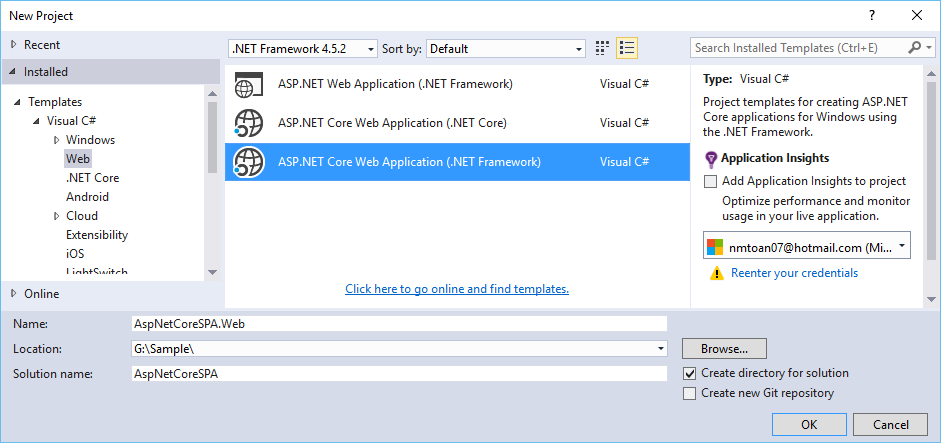Viewport: 941px width, 443px height.
Task: Click the Reenter your credentials link
Action: [x=795, y=274]
